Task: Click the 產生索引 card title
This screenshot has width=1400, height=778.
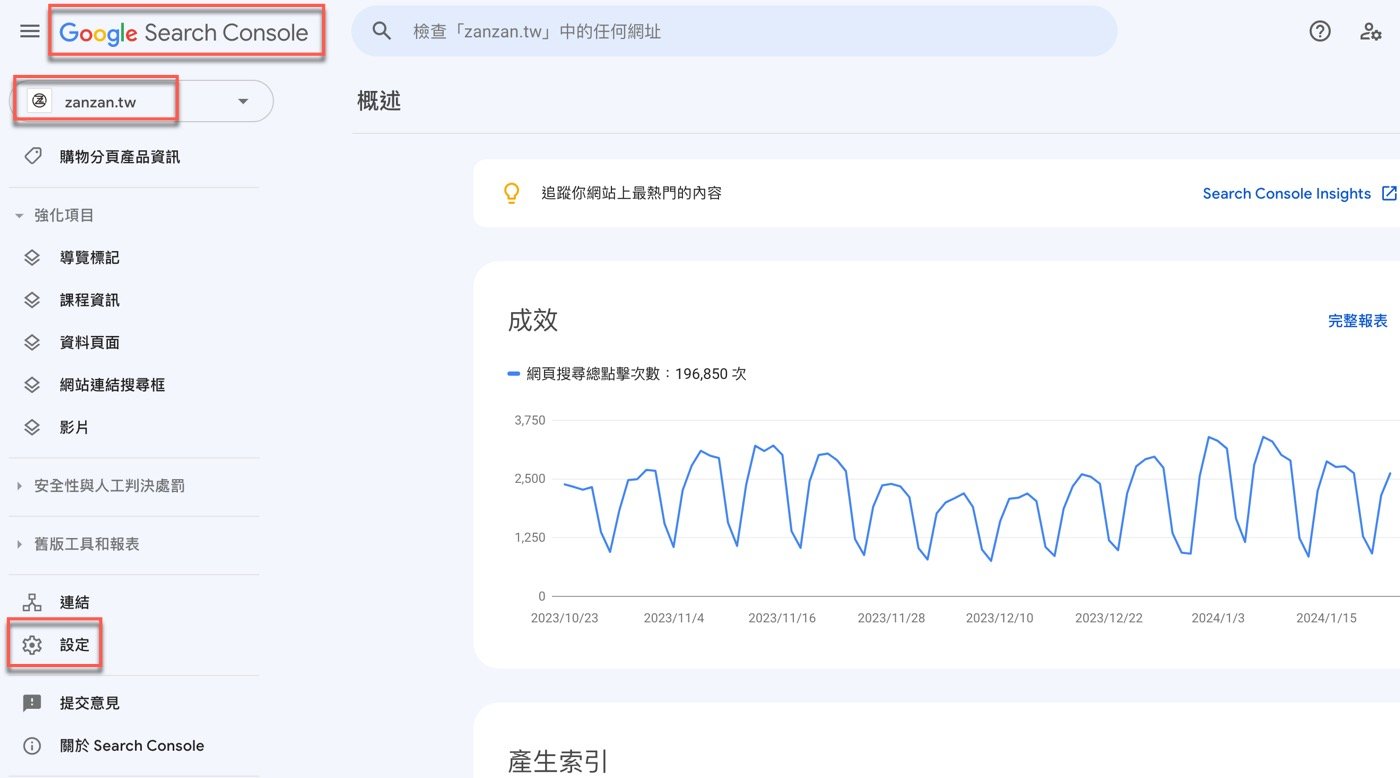Action: pos(558,761)
